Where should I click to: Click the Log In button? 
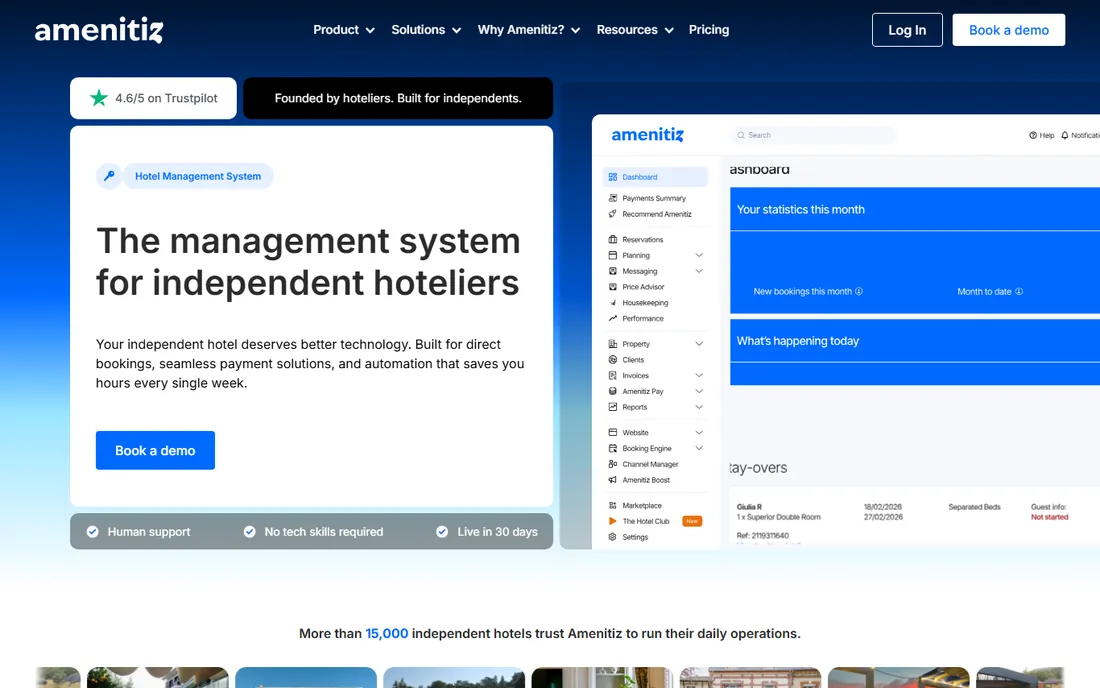tap(907, 30)
